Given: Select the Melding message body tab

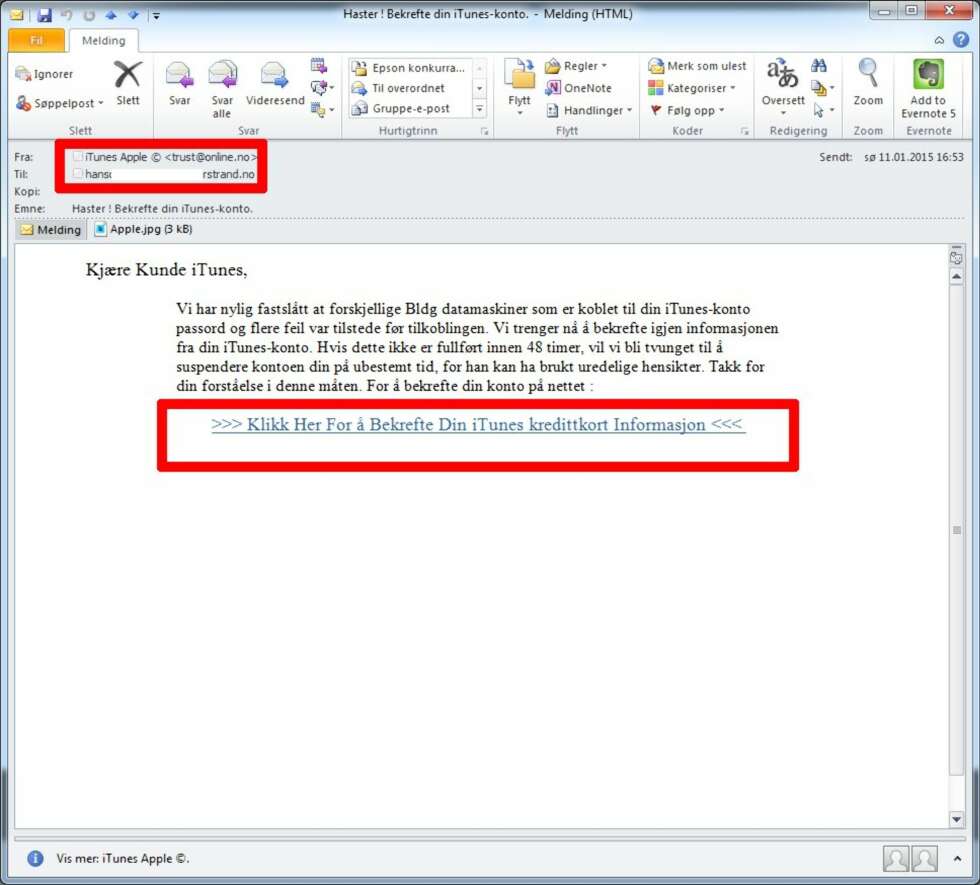Looking at the screenshot, I should 51,229.
